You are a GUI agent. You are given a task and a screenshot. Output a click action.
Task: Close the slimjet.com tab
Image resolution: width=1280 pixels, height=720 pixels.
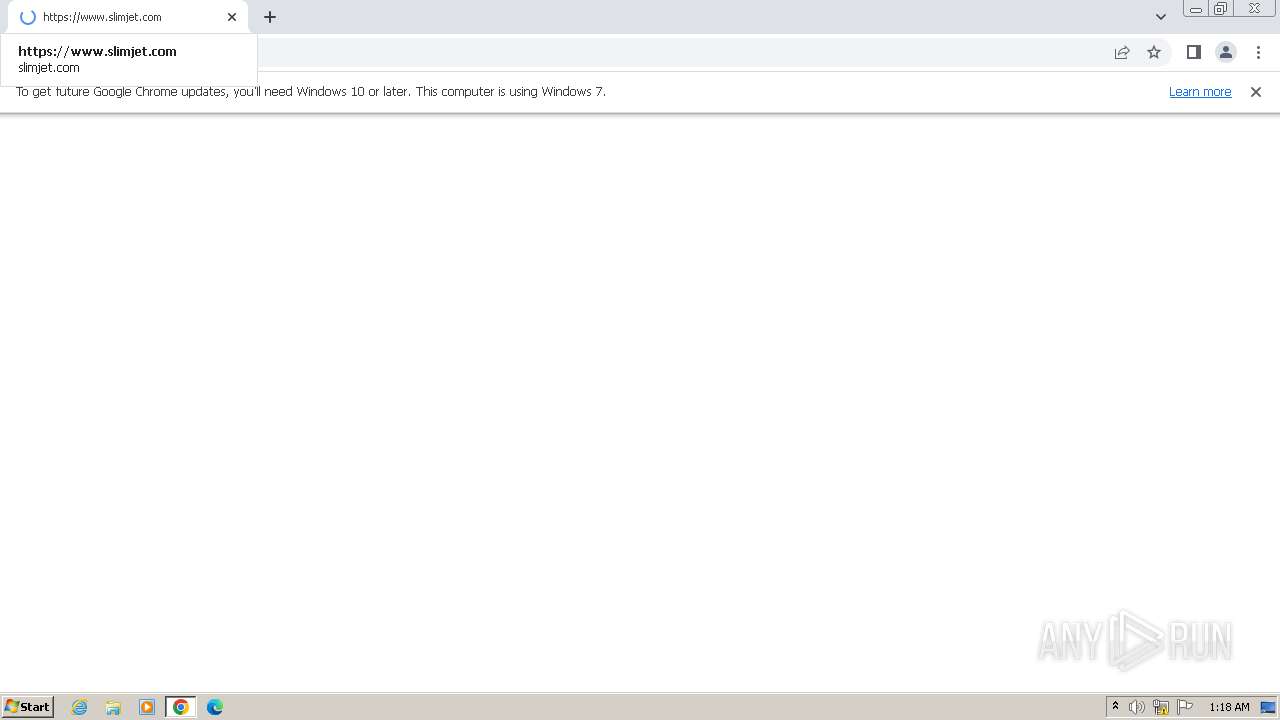pyautogui.click(x=232, y=17)
